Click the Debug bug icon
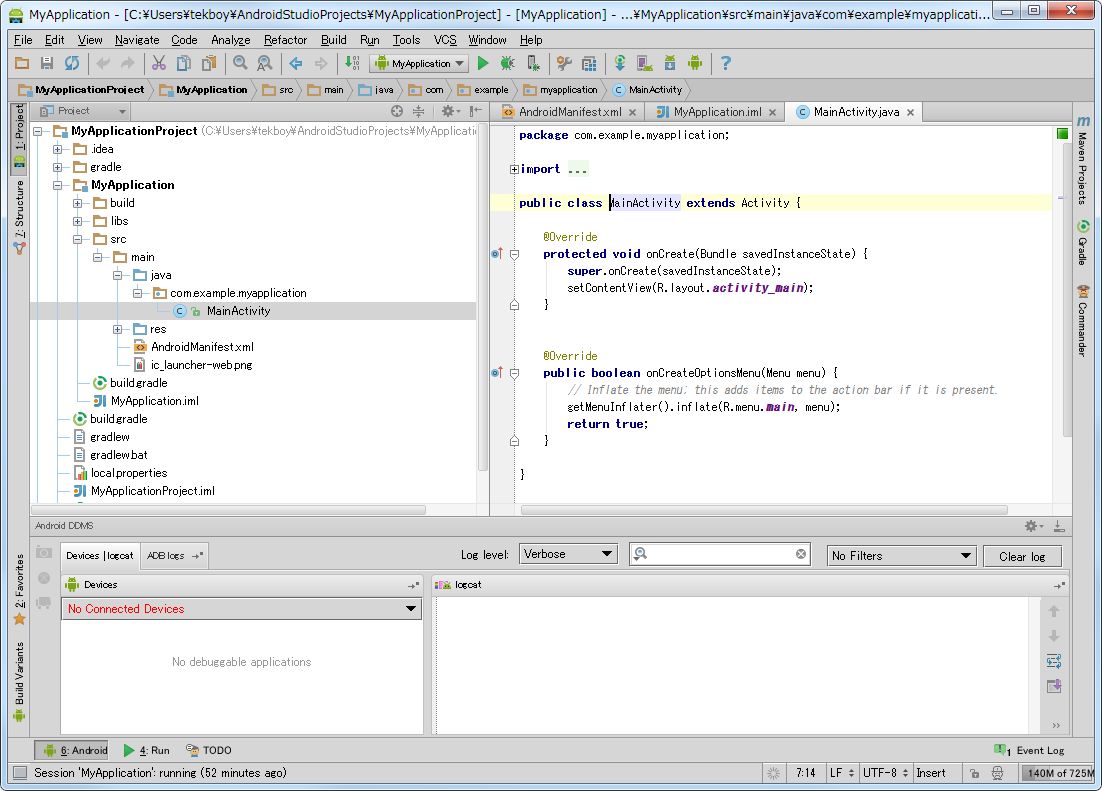 pos(507,63)
